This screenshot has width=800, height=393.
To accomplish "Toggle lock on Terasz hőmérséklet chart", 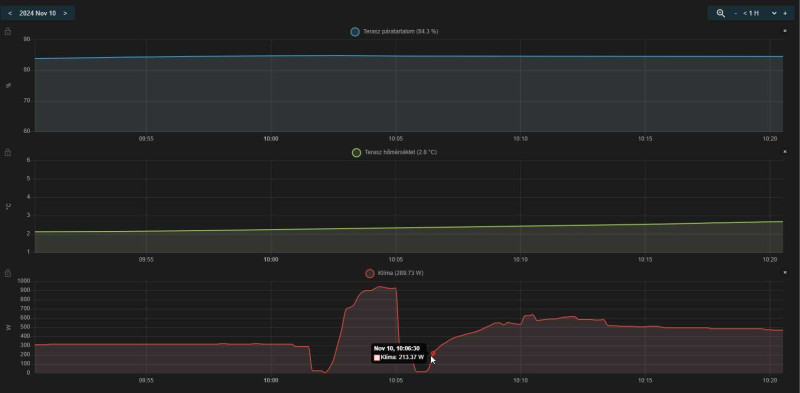I will pyautogui.click(x=8, y=152).
